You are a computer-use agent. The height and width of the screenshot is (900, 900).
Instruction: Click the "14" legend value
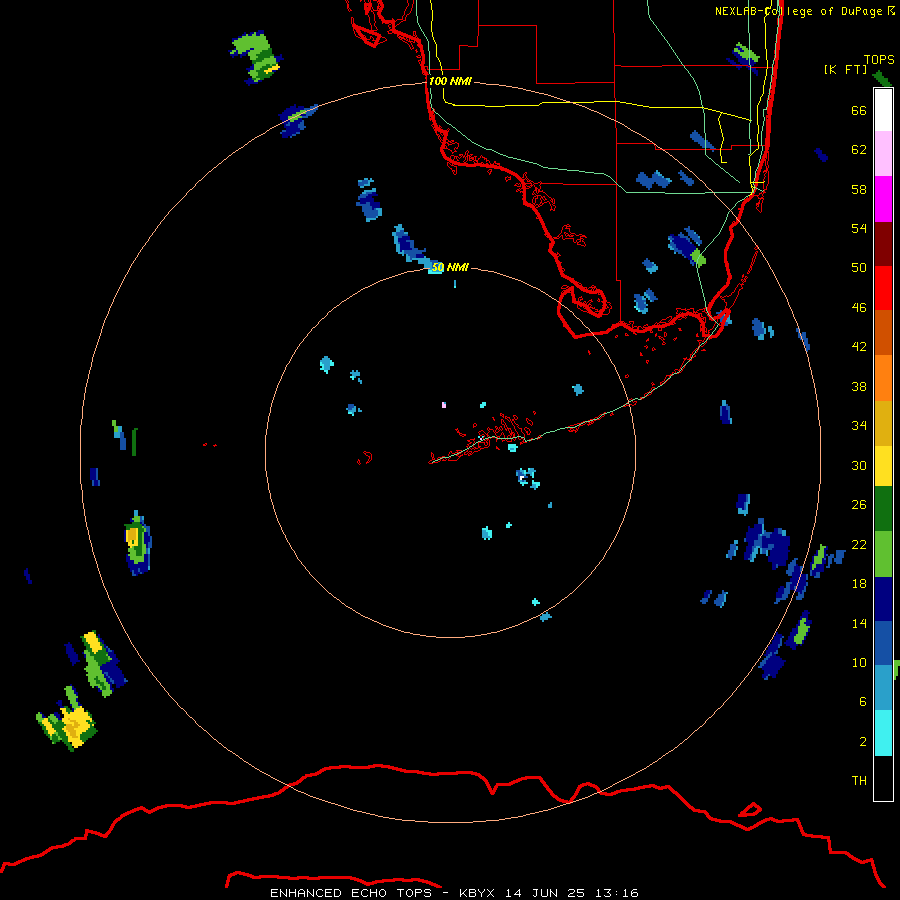pyautogui.click(x=859, y=623)
